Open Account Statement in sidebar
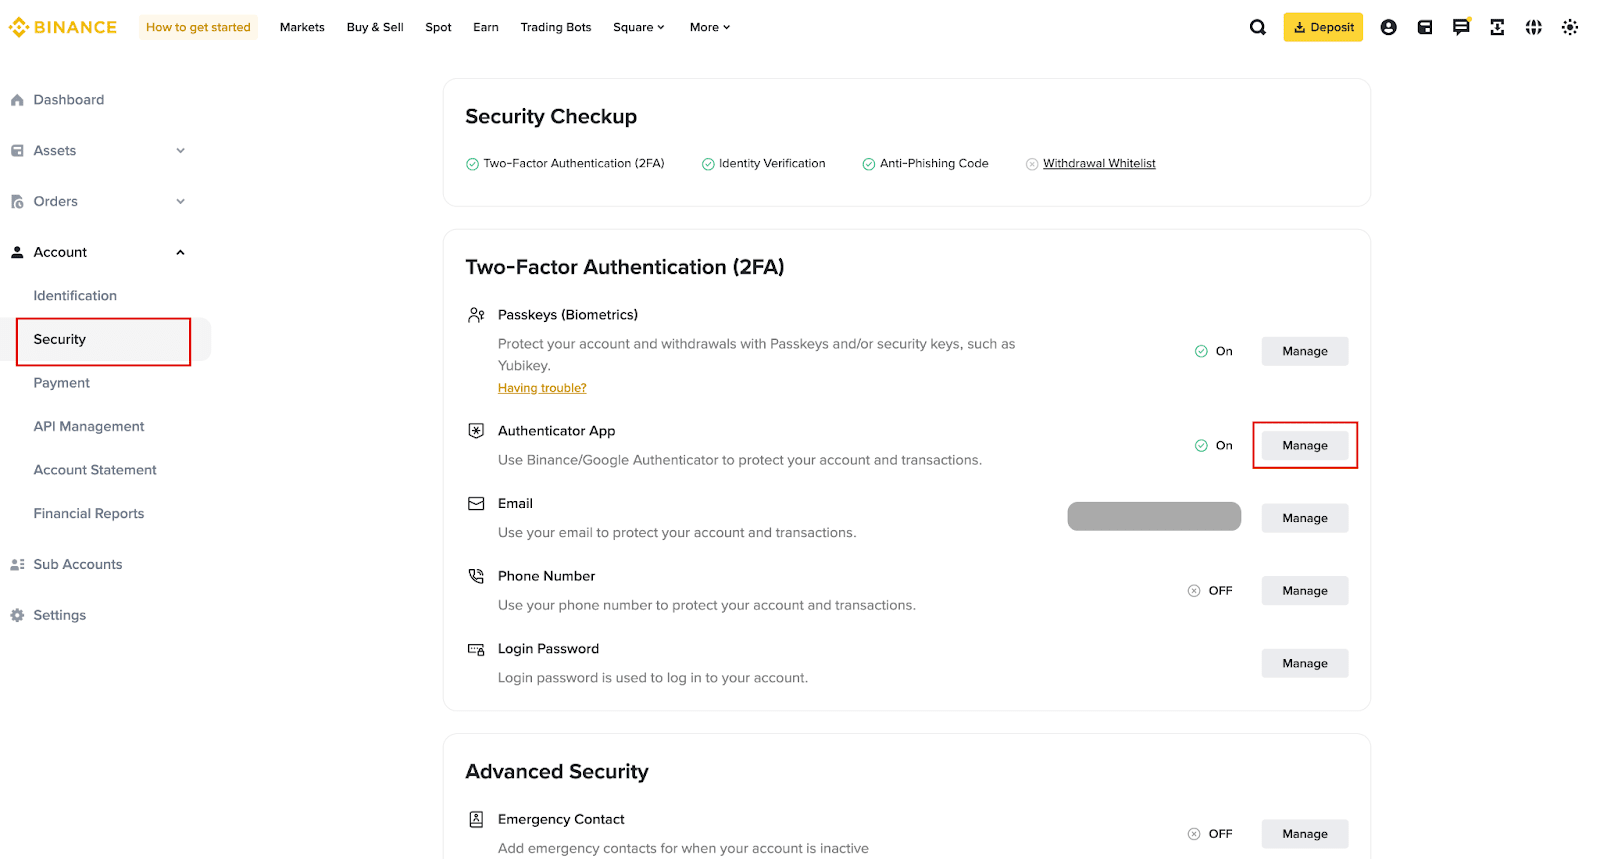Screen dimensions: 1600x859 (x=95, y=470)
